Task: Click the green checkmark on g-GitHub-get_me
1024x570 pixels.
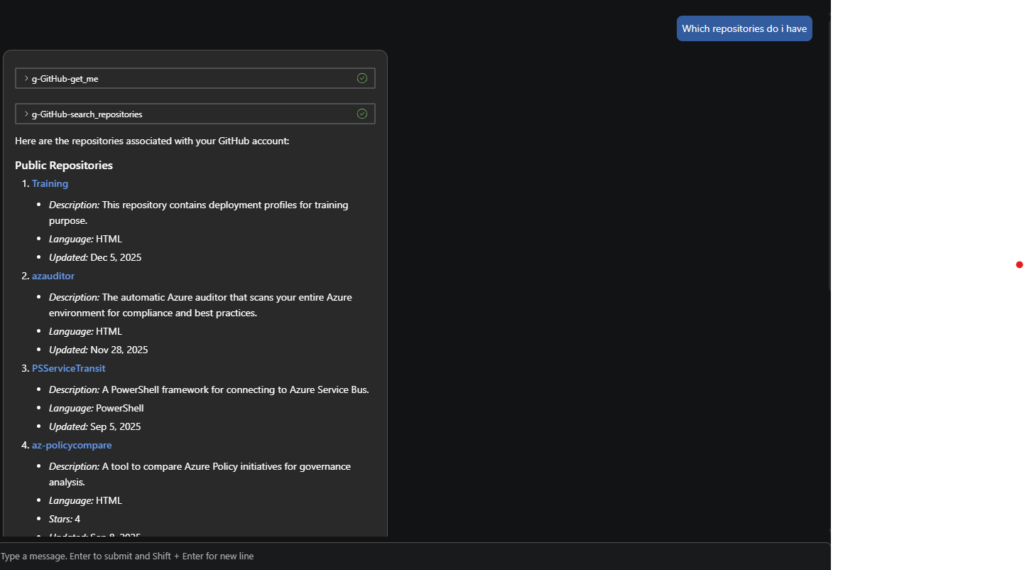Action: coord(362,78)
